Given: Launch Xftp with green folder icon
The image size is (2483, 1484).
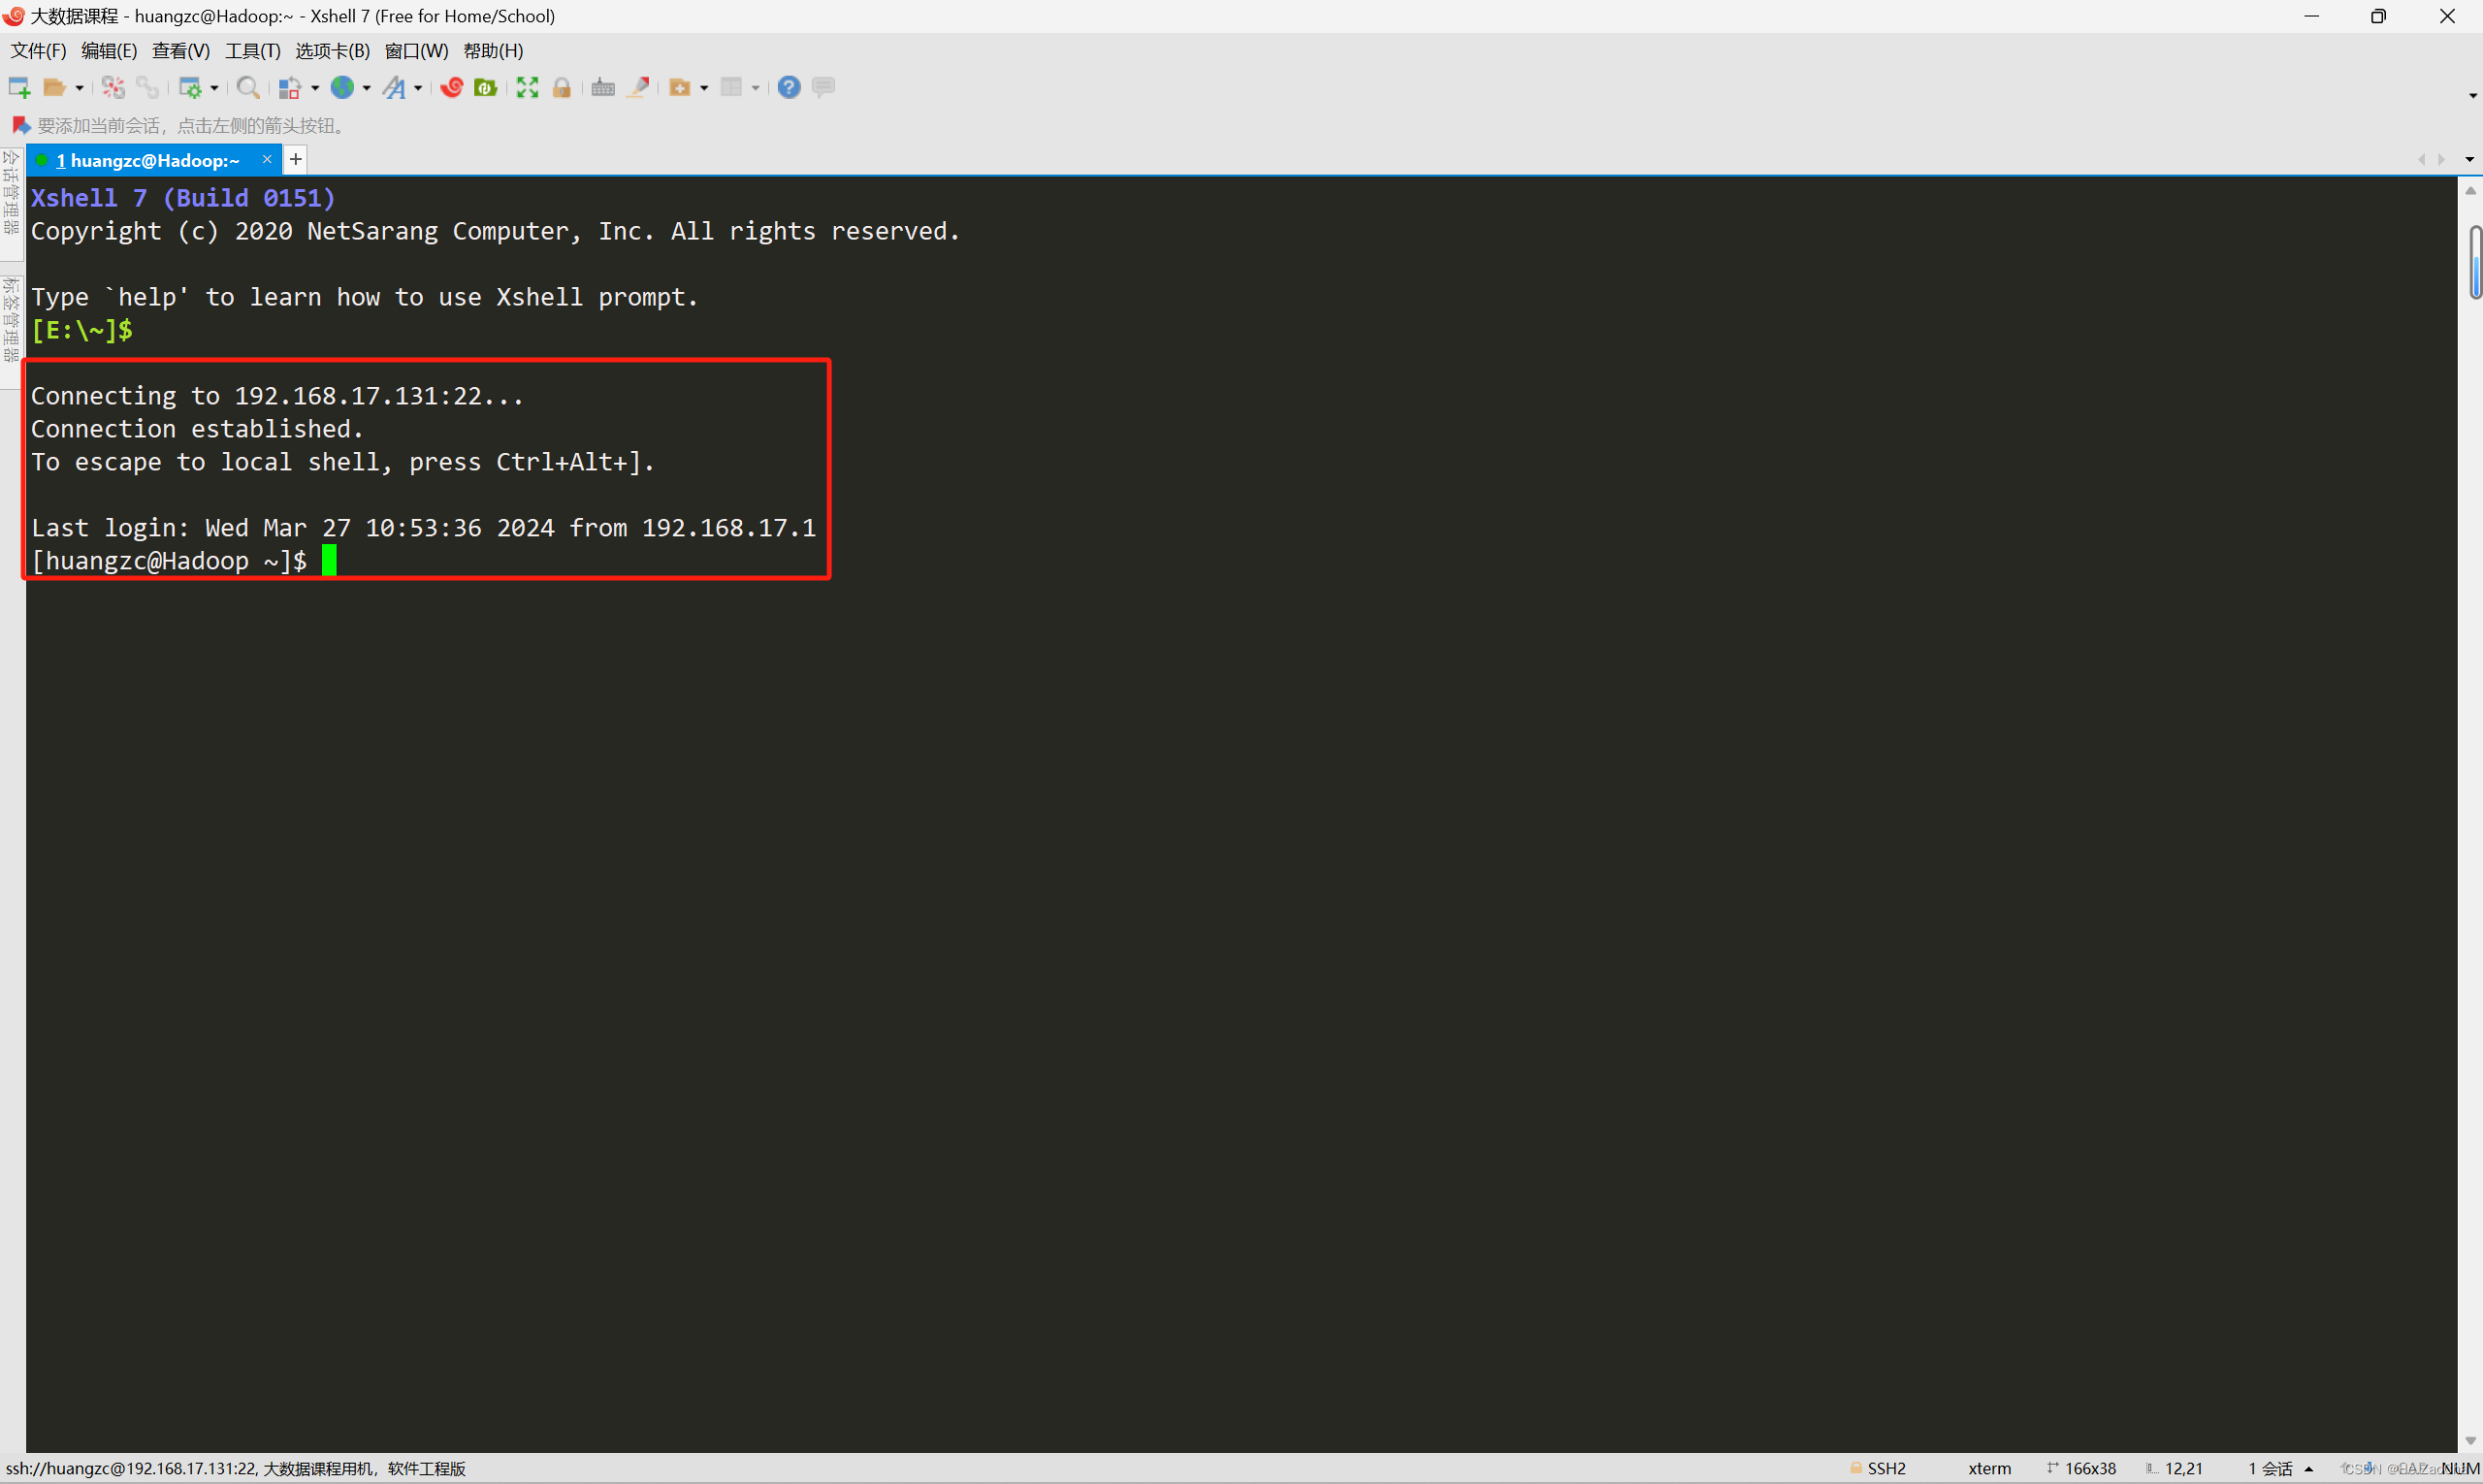Looking at the screenshot, I should tap(486, 88).
